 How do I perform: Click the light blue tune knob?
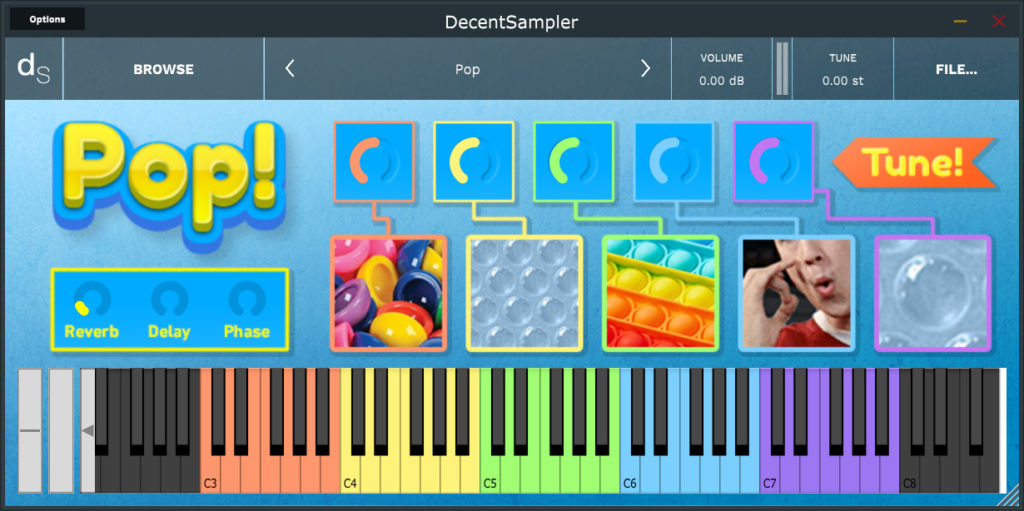[x=675, y=161]
